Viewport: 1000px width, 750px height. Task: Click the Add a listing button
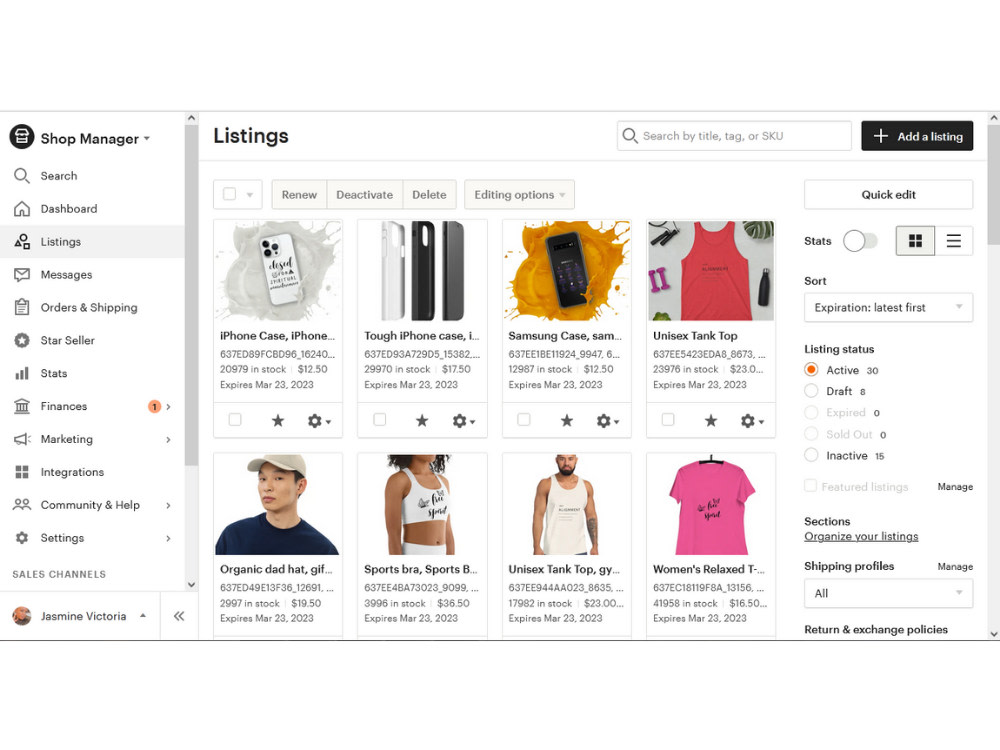coord(917,136)
